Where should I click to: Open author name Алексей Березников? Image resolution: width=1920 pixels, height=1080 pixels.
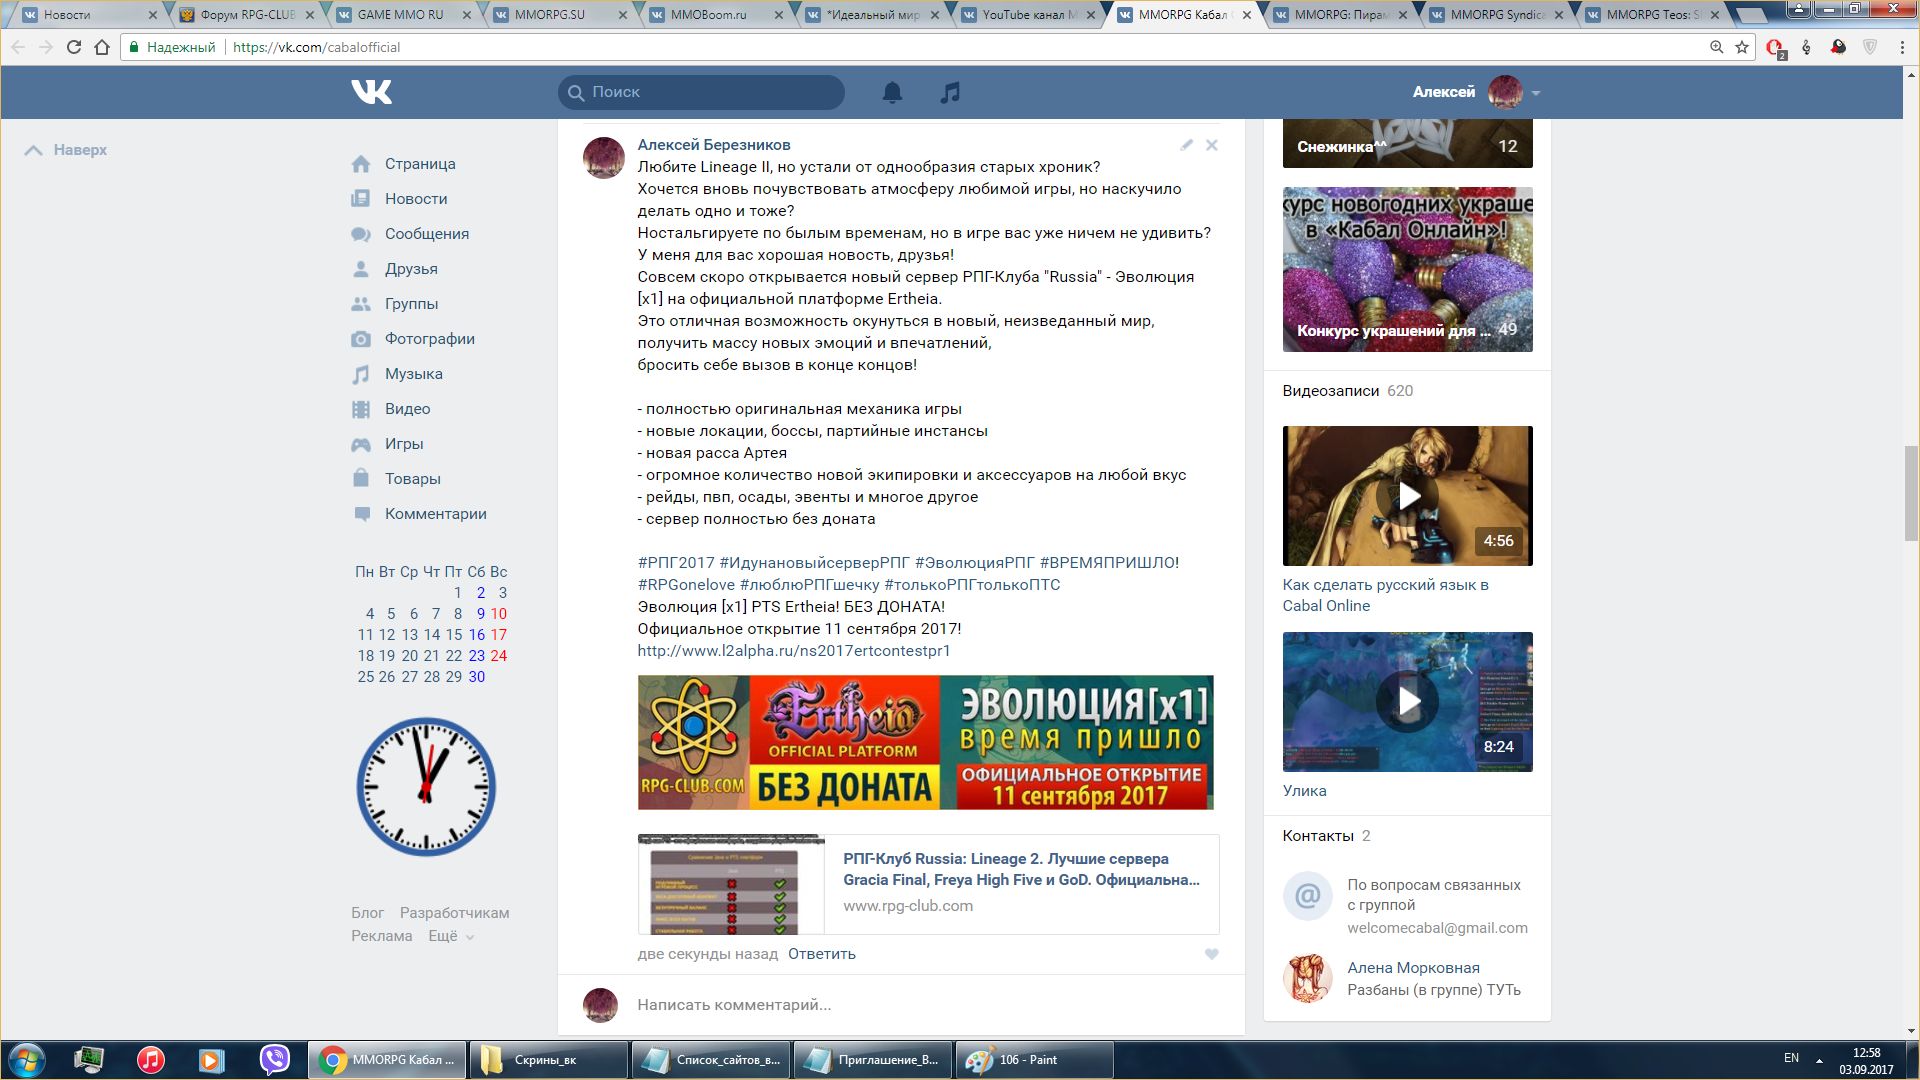(x=714, y=145)
